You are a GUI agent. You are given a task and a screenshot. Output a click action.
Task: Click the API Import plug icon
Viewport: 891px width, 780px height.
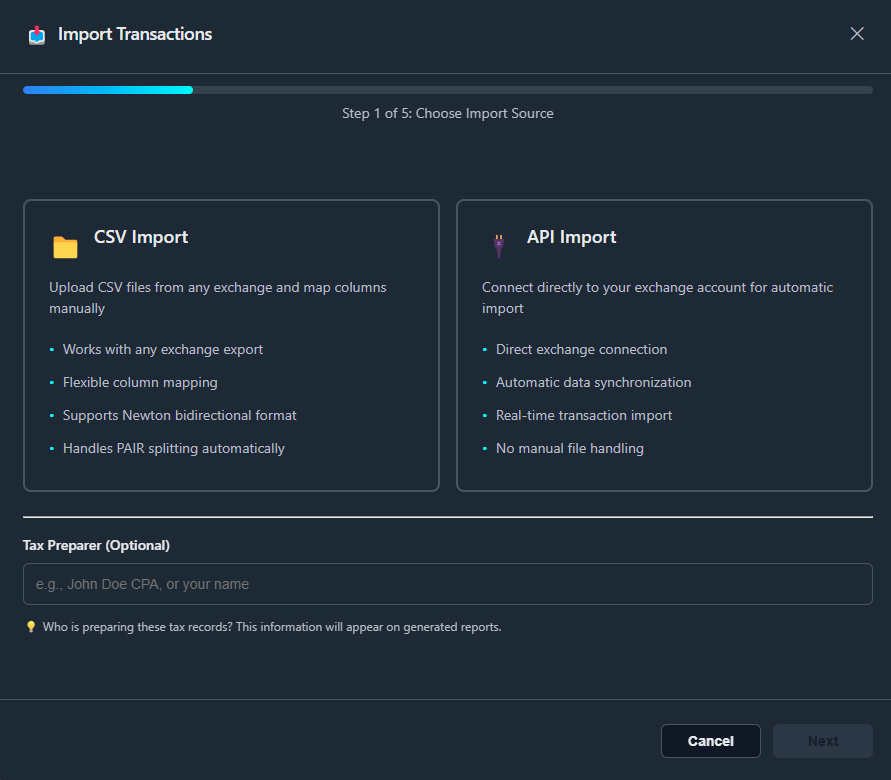pyautogui.click(x=499, y=244)
